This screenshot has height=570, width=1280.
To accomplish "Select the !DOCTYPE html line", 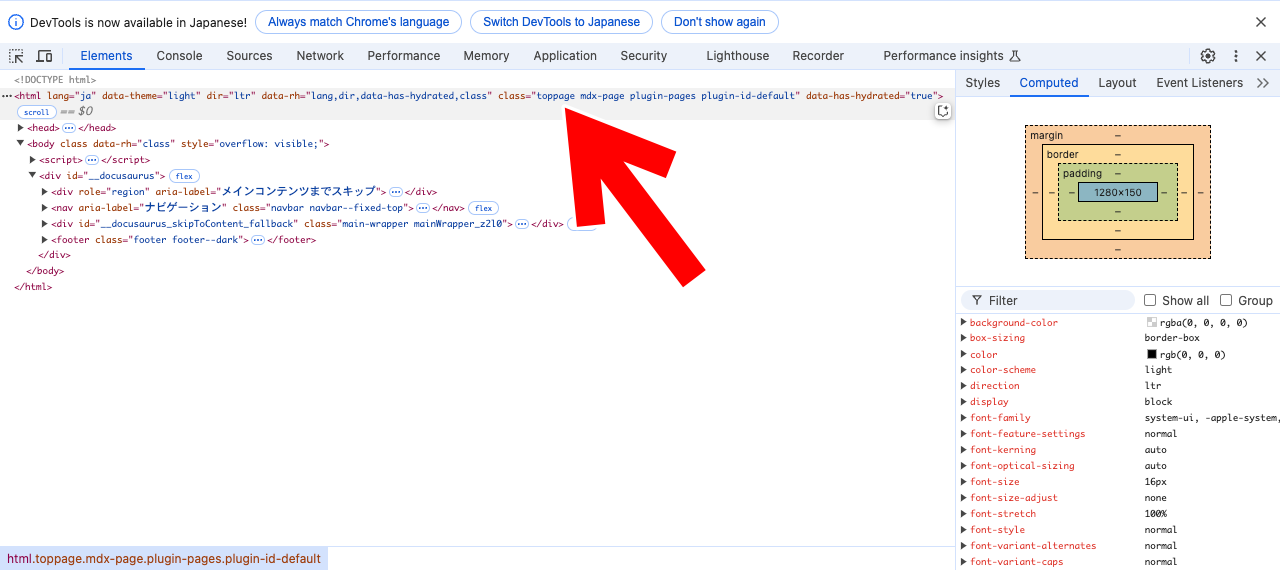I will click(55, 80).
